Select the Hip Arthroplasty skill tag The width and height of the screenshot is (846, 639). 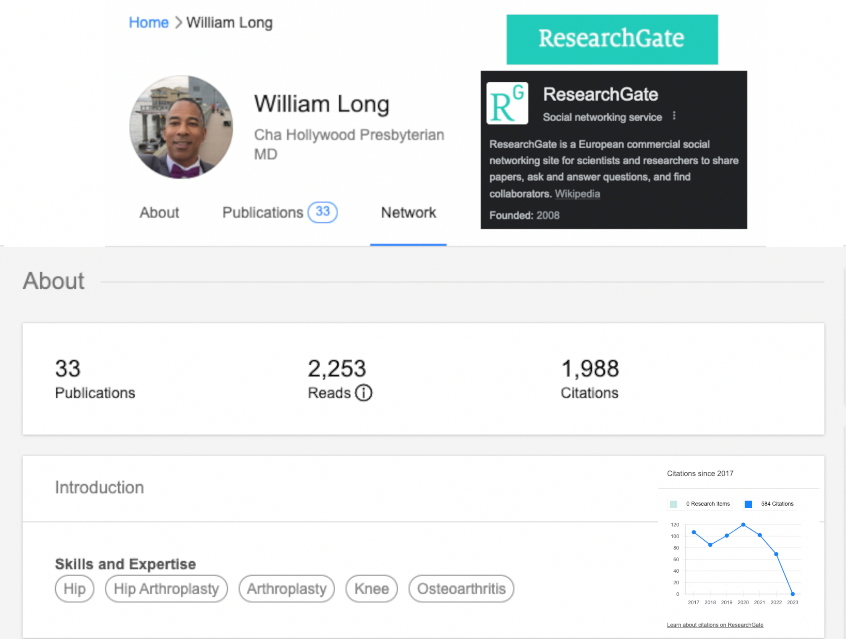point(166,589)
